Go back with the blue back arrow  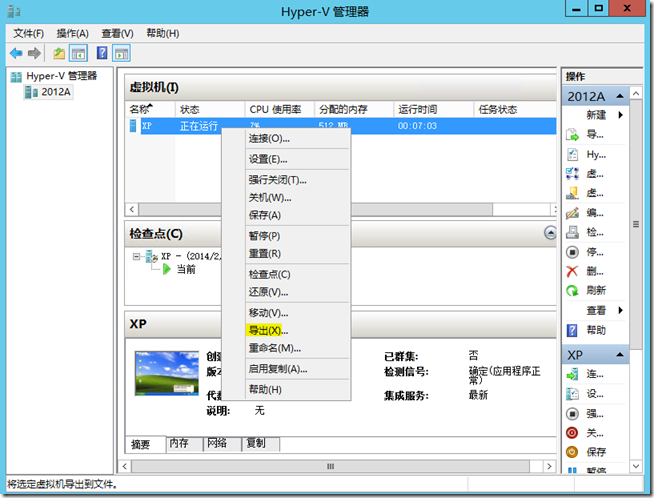tap(16, 53)
